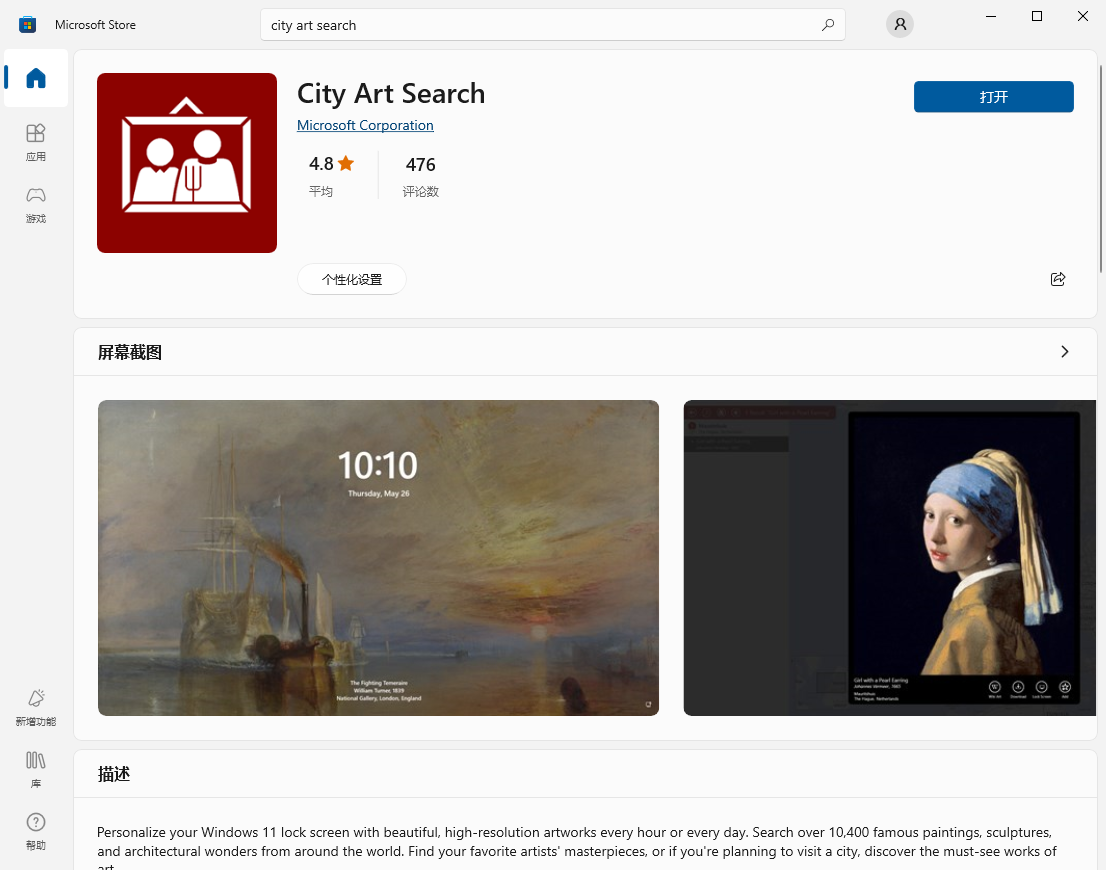The width and height of the screenshot is (1106, 870).
Task: Open the 库 (Library) page
Action: (36, 769)
